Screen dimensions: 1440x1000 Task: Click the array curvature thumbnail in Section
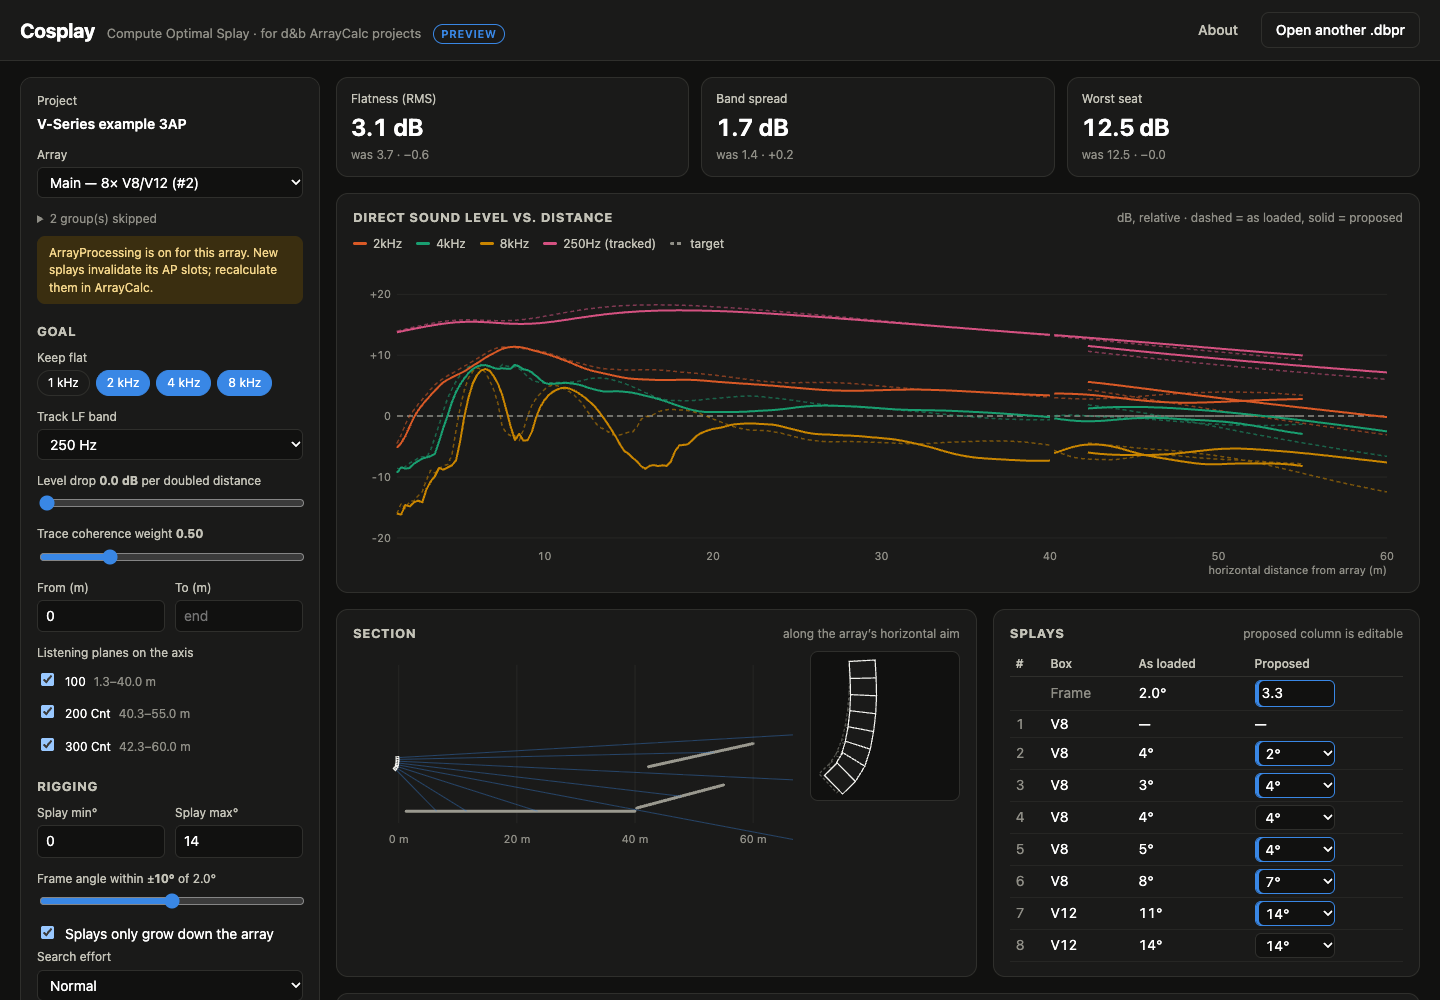[x=884, y=726]
